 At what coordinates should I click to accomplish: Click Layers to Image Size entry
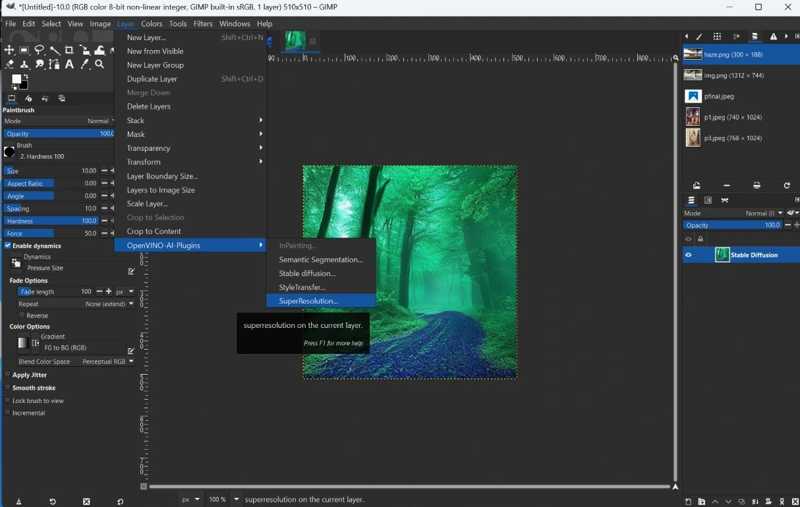tap(190, 190)
